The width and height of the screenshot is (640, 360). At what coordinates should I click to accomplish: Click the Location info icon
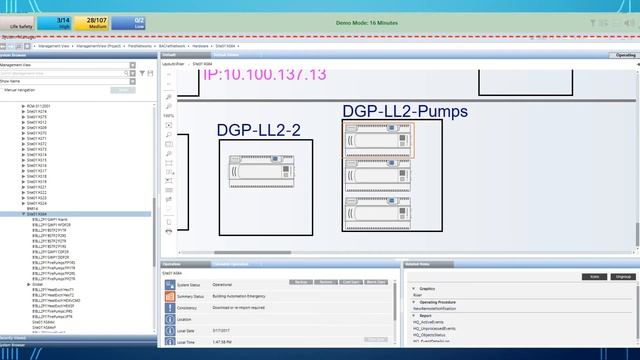(170, 319)
